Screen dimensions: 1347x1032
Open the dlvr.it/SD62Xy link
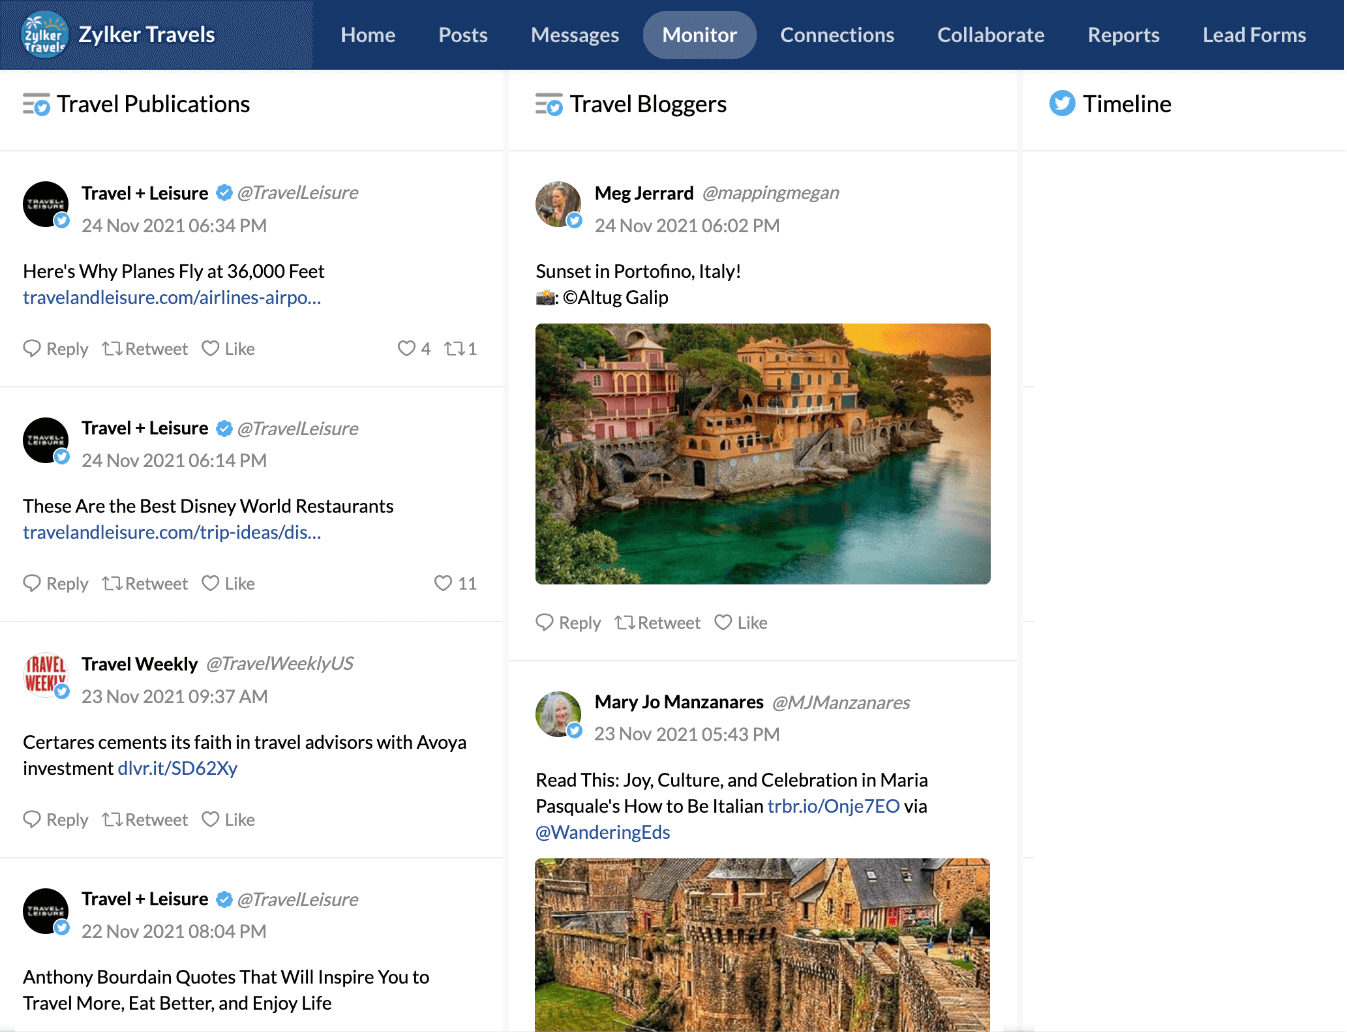point(178,768)
